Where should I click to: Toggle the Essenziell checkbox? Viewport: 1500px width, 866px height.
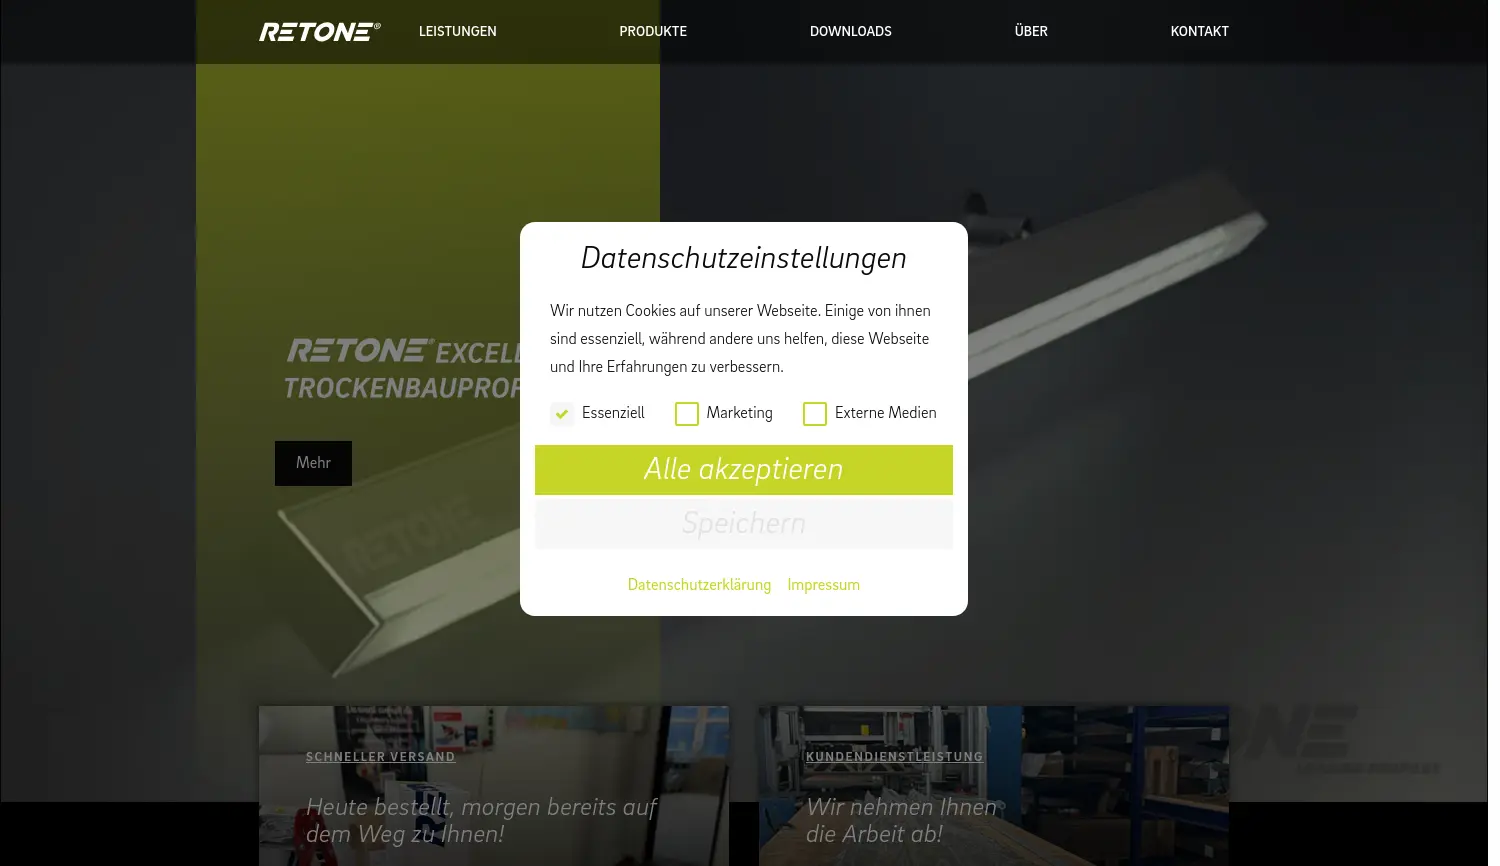561,413
